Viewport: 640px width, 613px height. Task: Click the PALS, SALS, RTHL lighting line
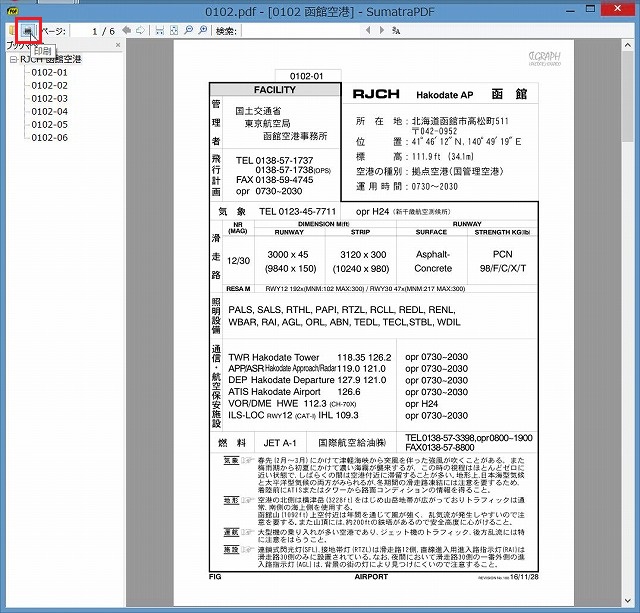pos(342,310)
